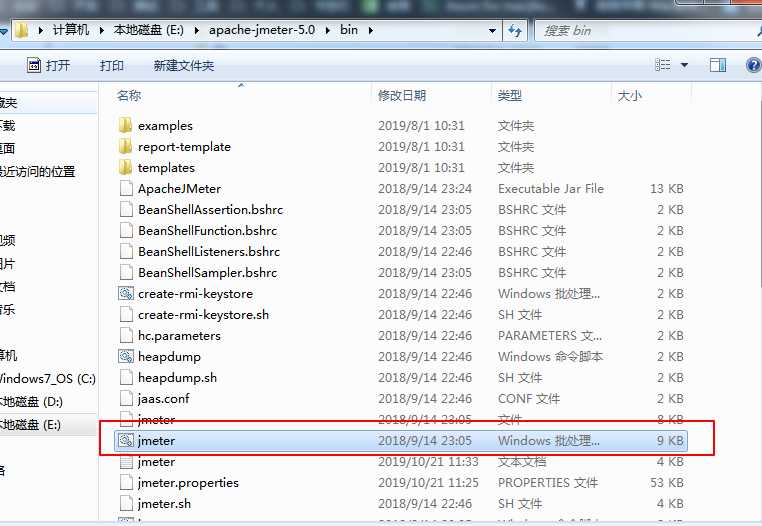Click the PARAMETERS type cell for hc.parameters
762x526 pixels.
pos(550,335)
